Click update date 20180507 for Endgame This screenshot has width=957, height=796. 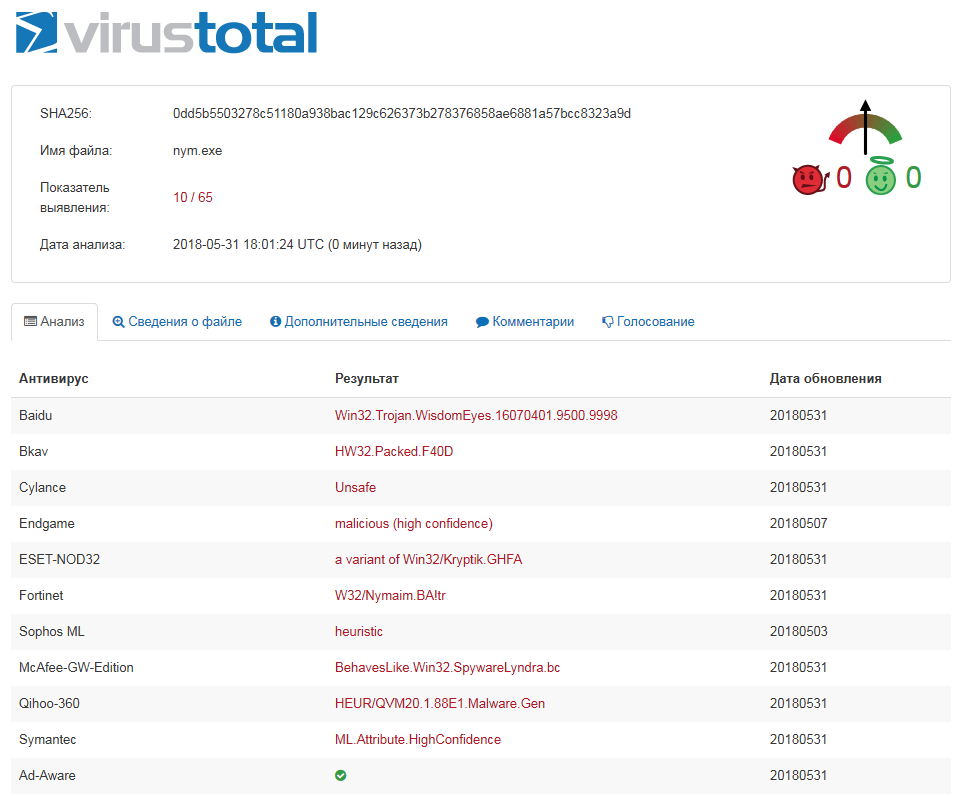point(798,524)
